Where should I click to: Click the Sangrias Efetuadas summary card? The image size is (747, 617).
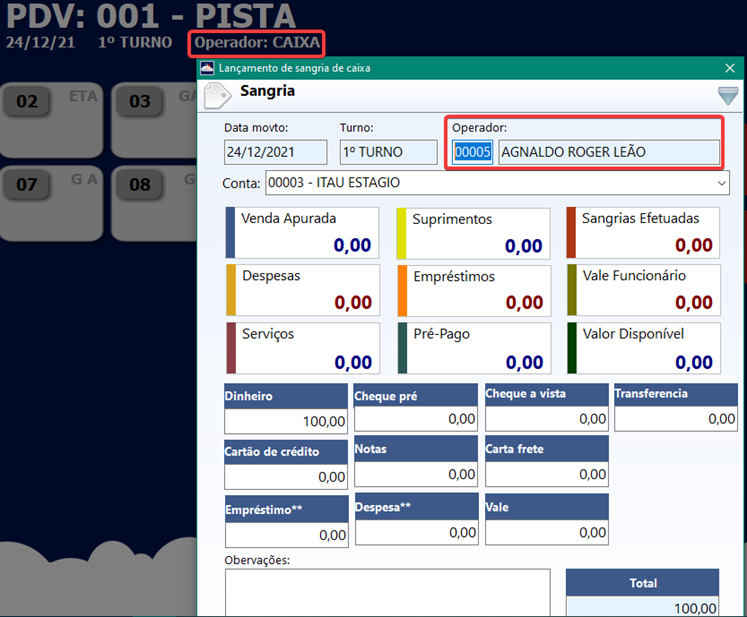643,233
